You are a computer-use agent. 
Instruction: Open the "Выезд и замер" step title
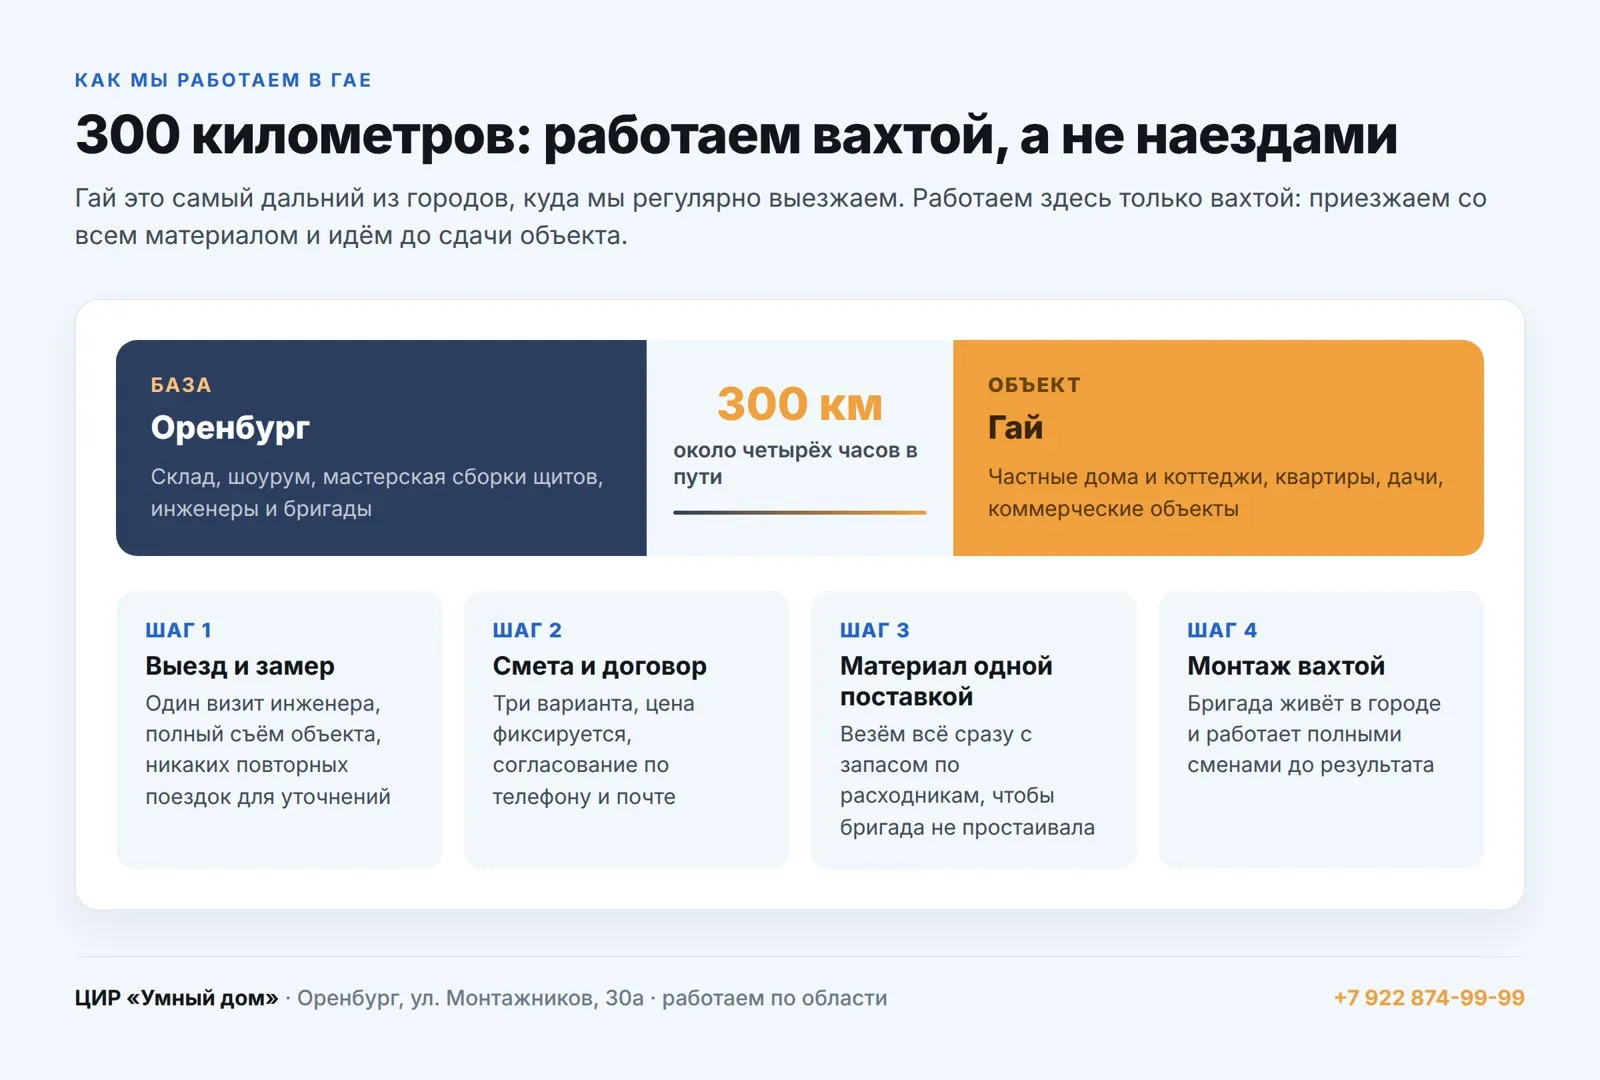click(x=240, y=666)
